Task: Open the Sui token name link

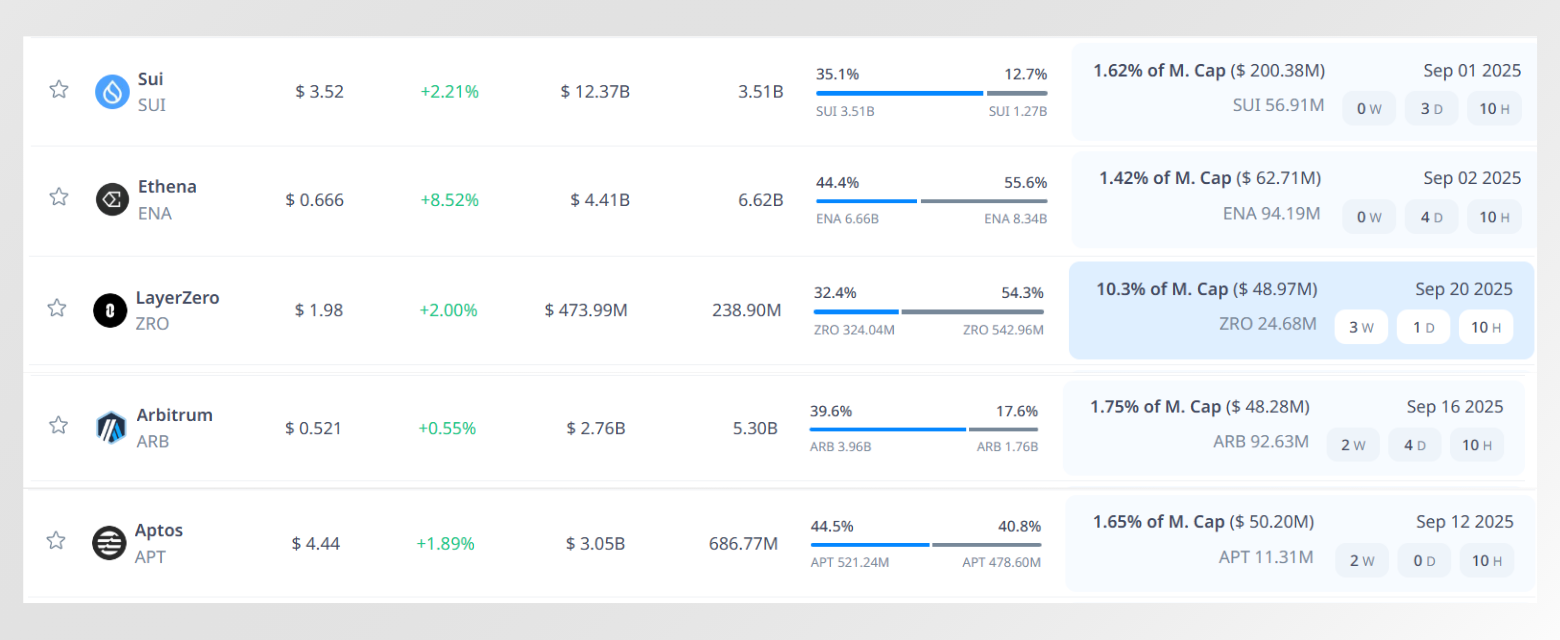Action: pos(151,79)
